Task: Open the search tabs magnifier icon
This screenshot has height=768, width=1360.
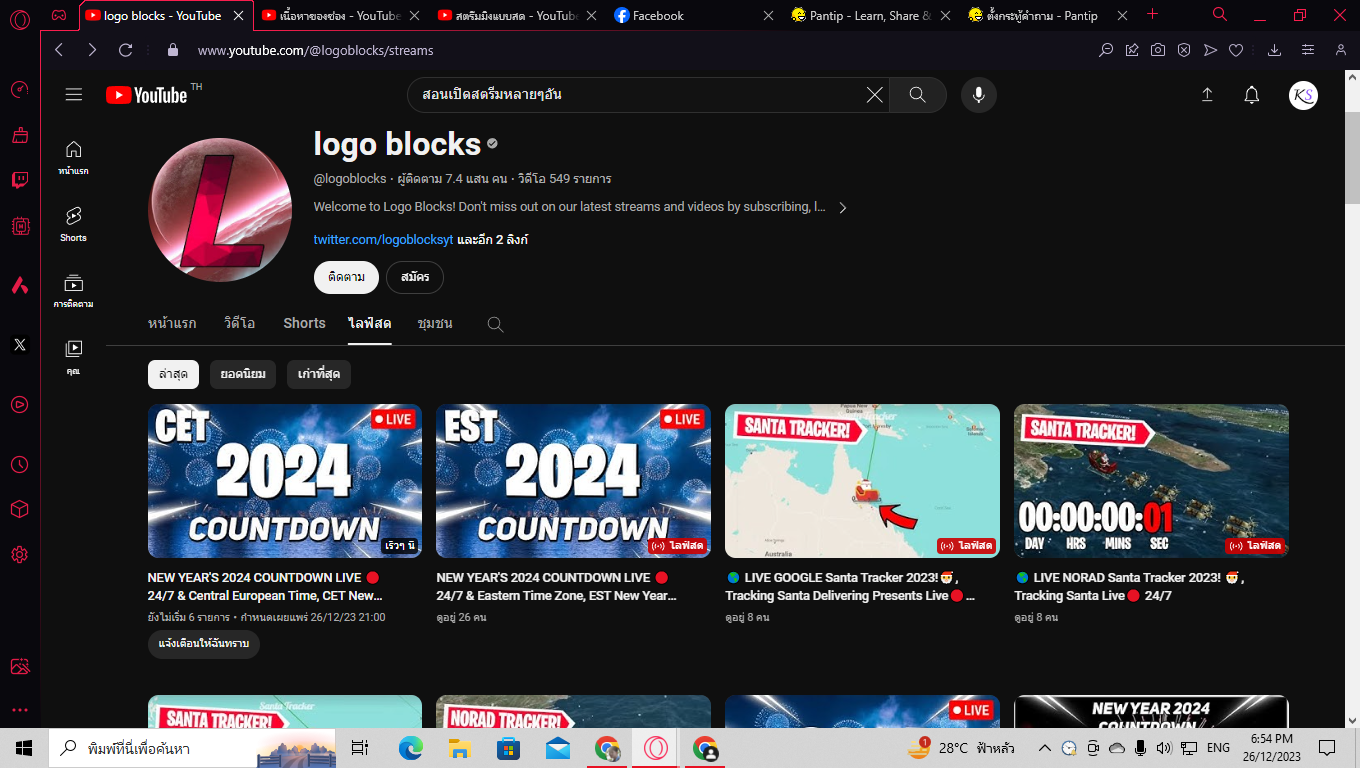Action: tap(1220, 14)
